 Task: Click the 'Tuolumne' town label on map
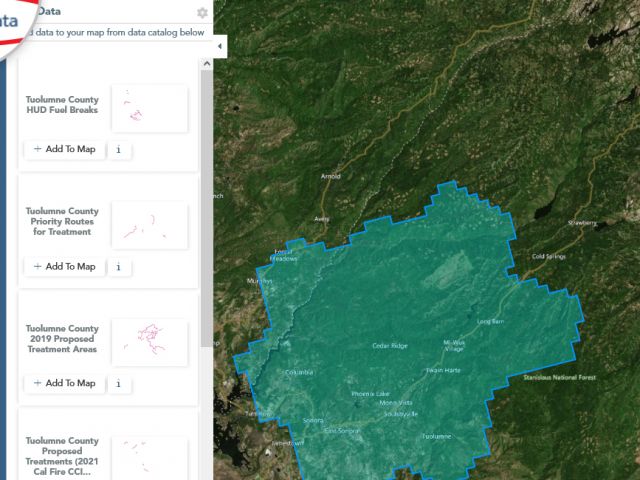click(436, 436)
